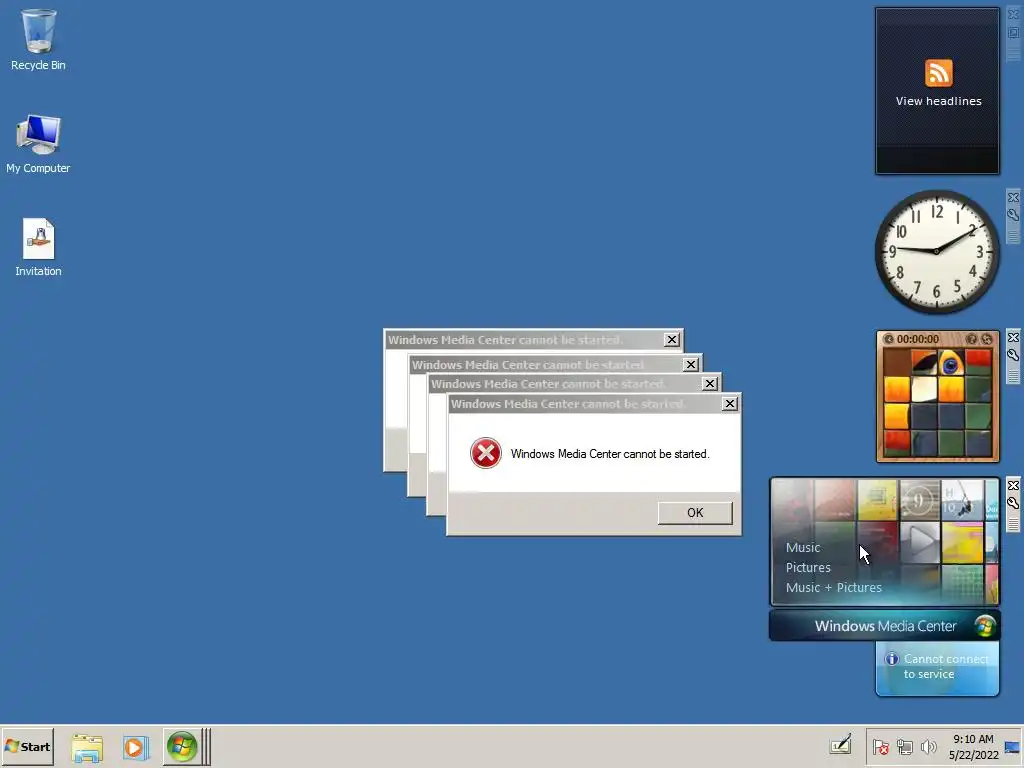Select Pictures in the Media Center gadget

click(x=808, y=568)
